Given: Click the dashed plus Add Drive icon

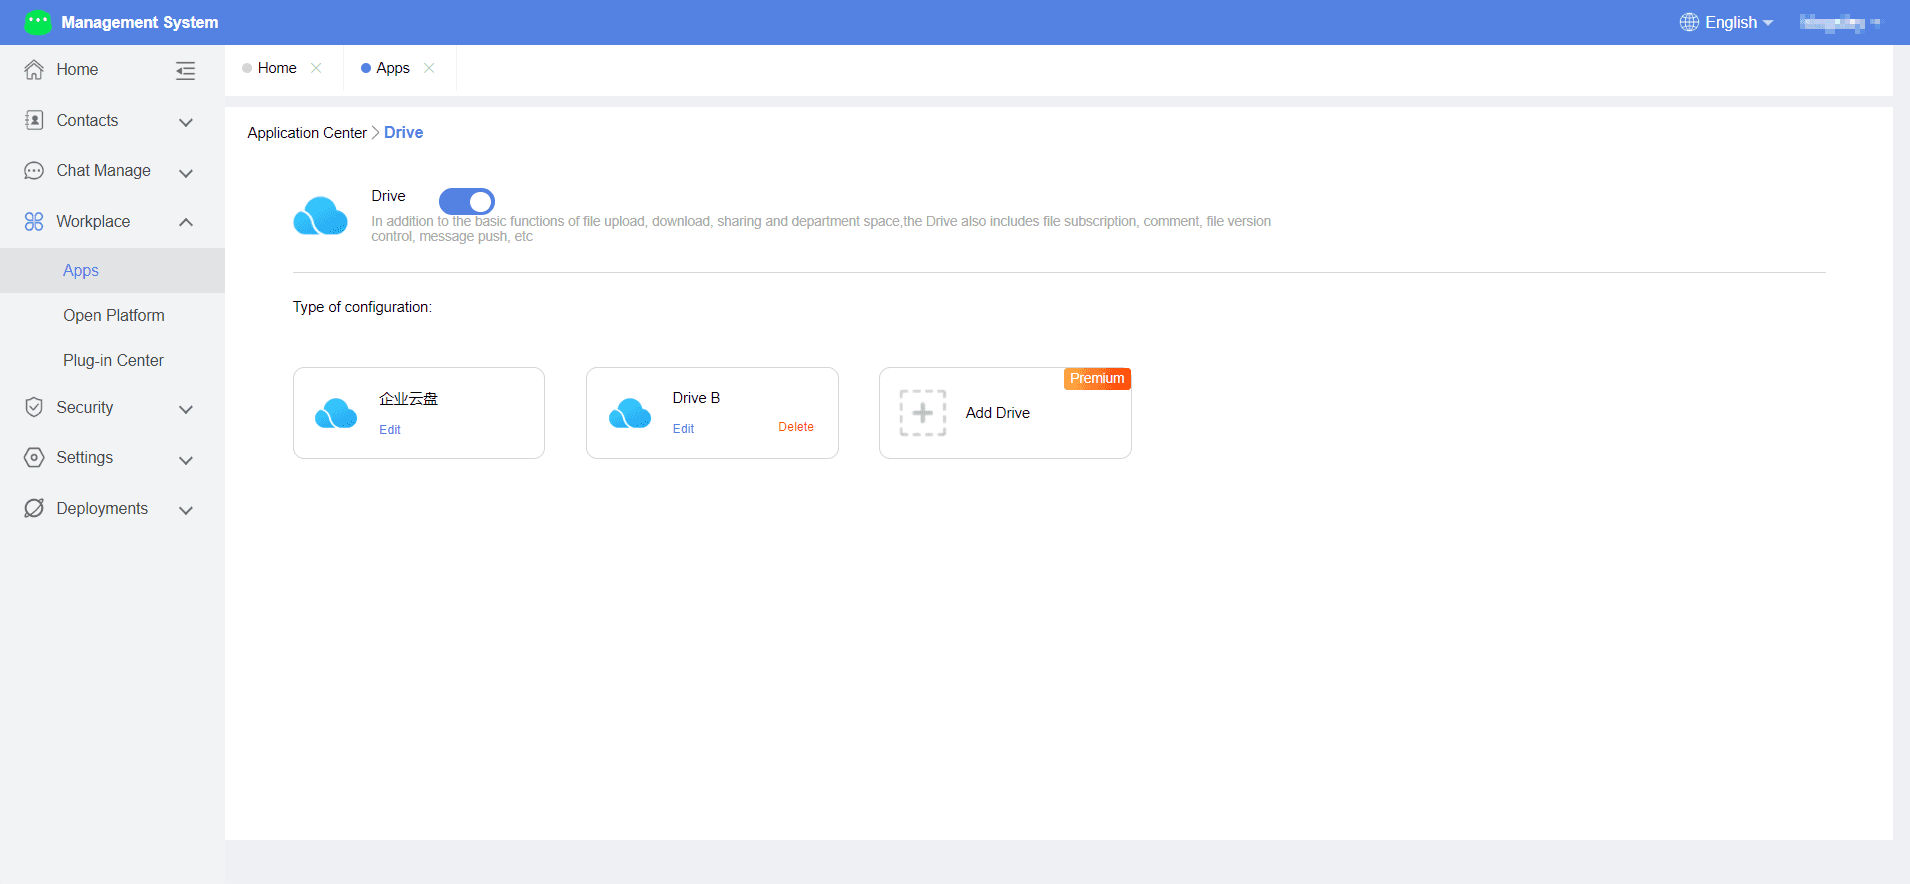Looking at the screenshot, I should point(922,413).
